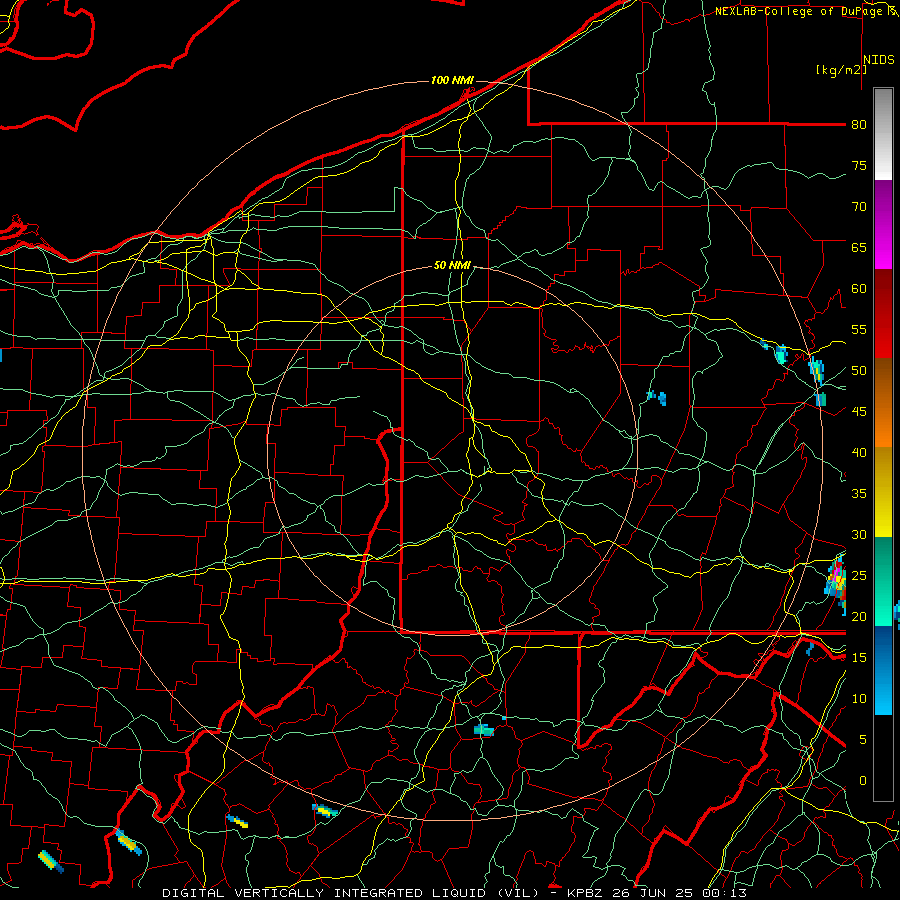This screenshot has height=900, width=900.
Task: Click the [kg/m2] units label
Action: click(x=841, y=70)
